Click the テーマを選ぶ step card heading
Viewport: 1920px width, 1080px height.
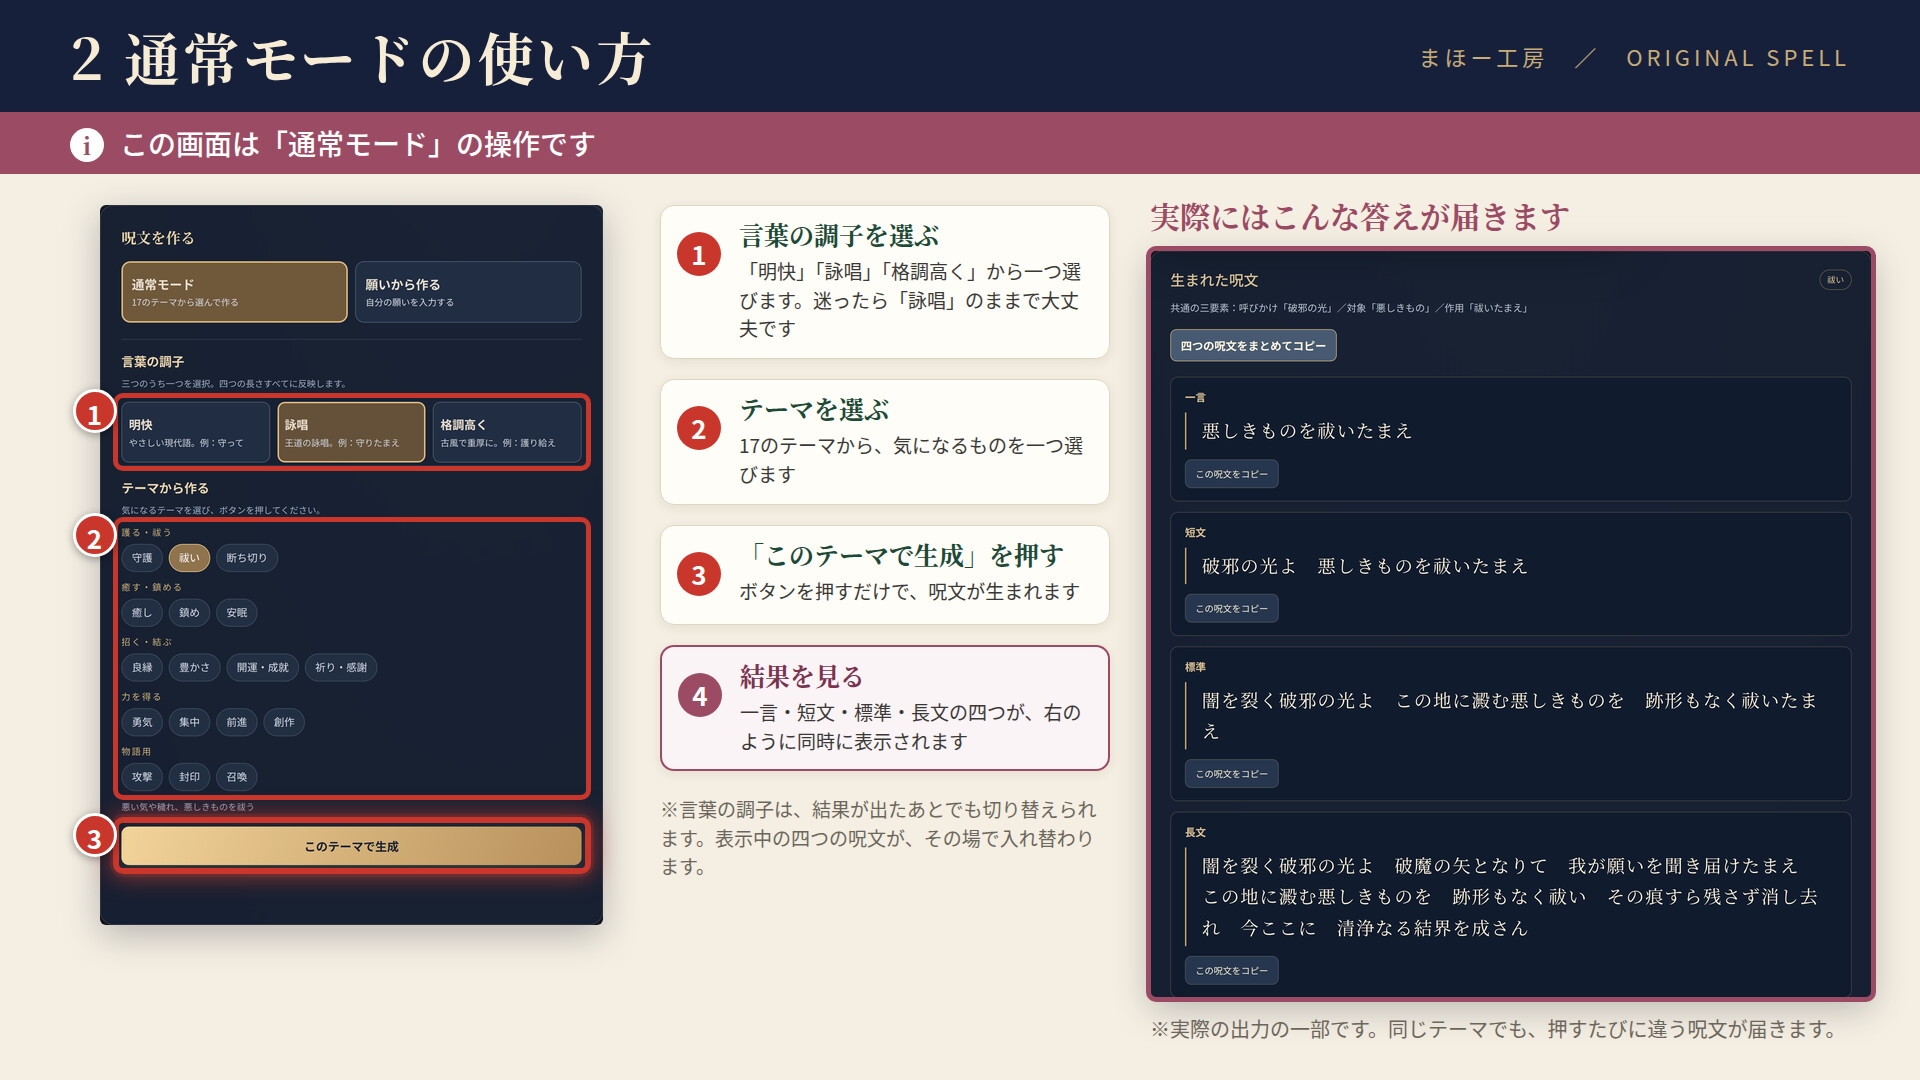pyautogui.click(x=815, y=410)
